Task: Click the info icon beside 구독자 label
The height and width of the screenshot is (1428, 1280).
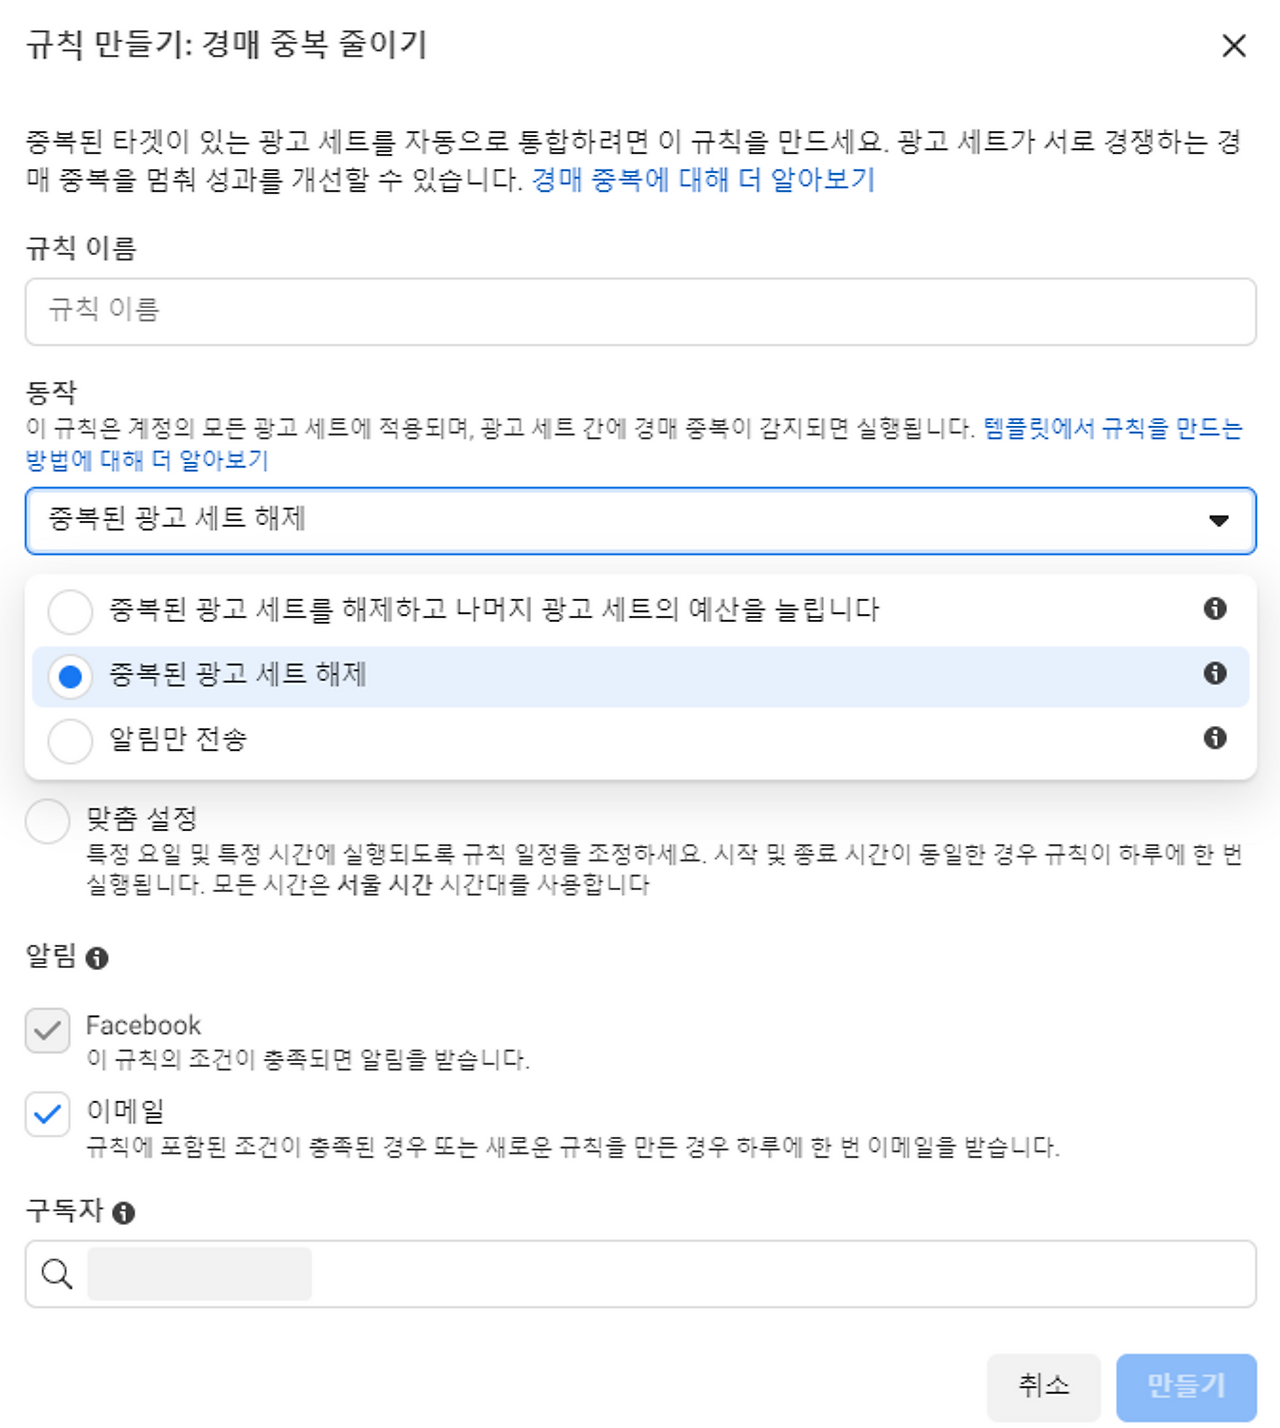Action: (124, 1213)
